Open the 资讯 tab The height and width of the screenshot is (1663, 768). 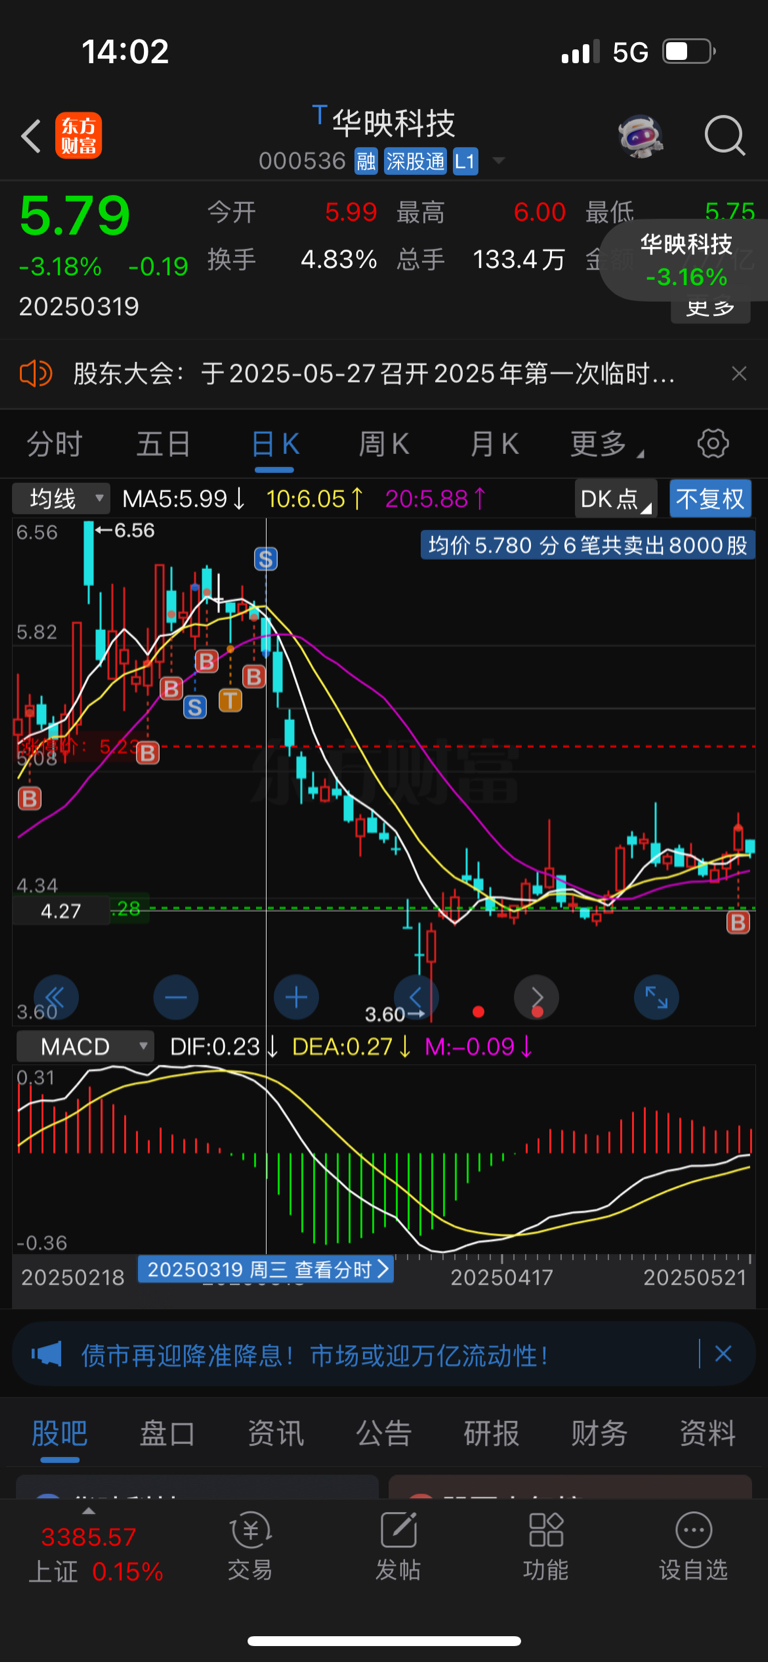[275, 1433]
